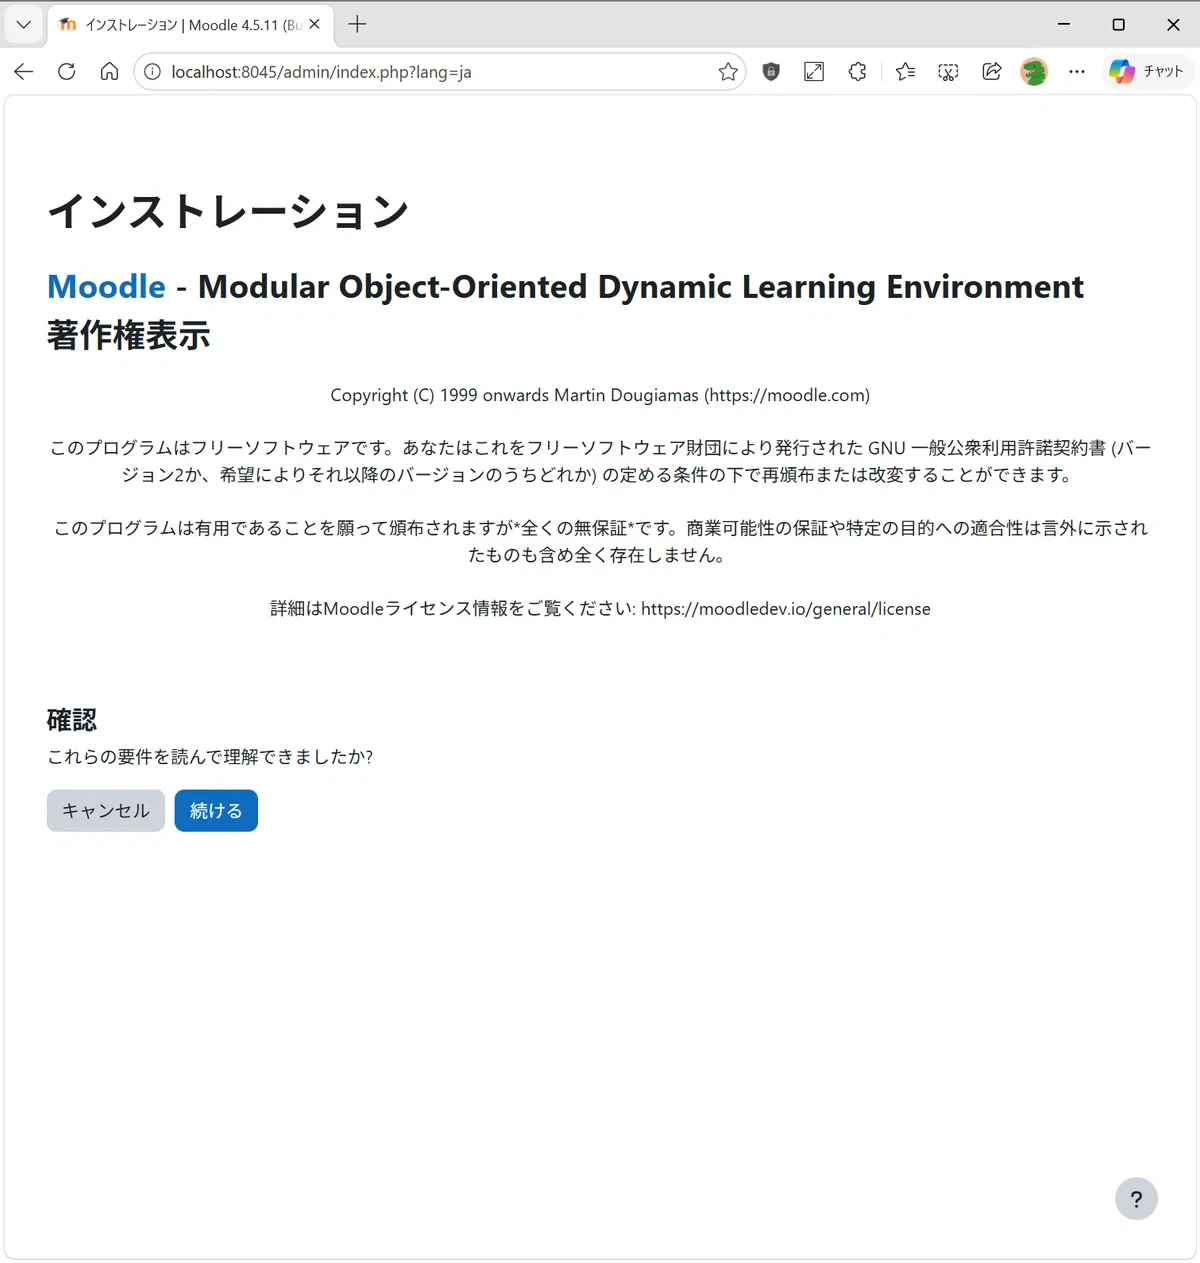Start a web capture screenshot

pos(948,71)
